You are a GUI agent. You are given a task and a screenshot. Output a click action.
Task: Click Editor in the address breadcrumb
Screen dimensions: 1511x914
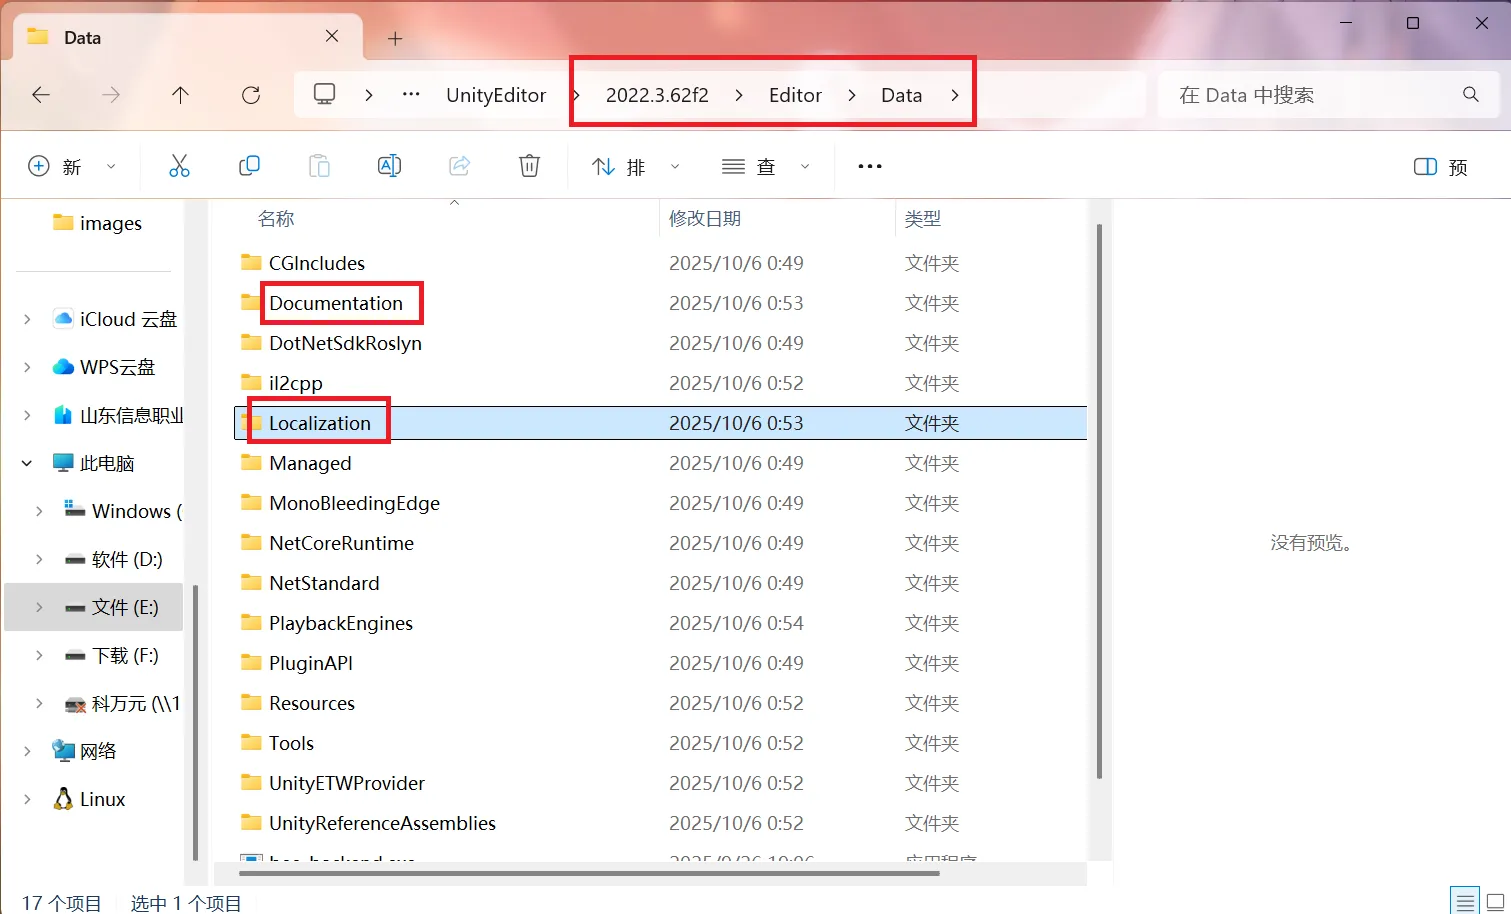point(795,95)
